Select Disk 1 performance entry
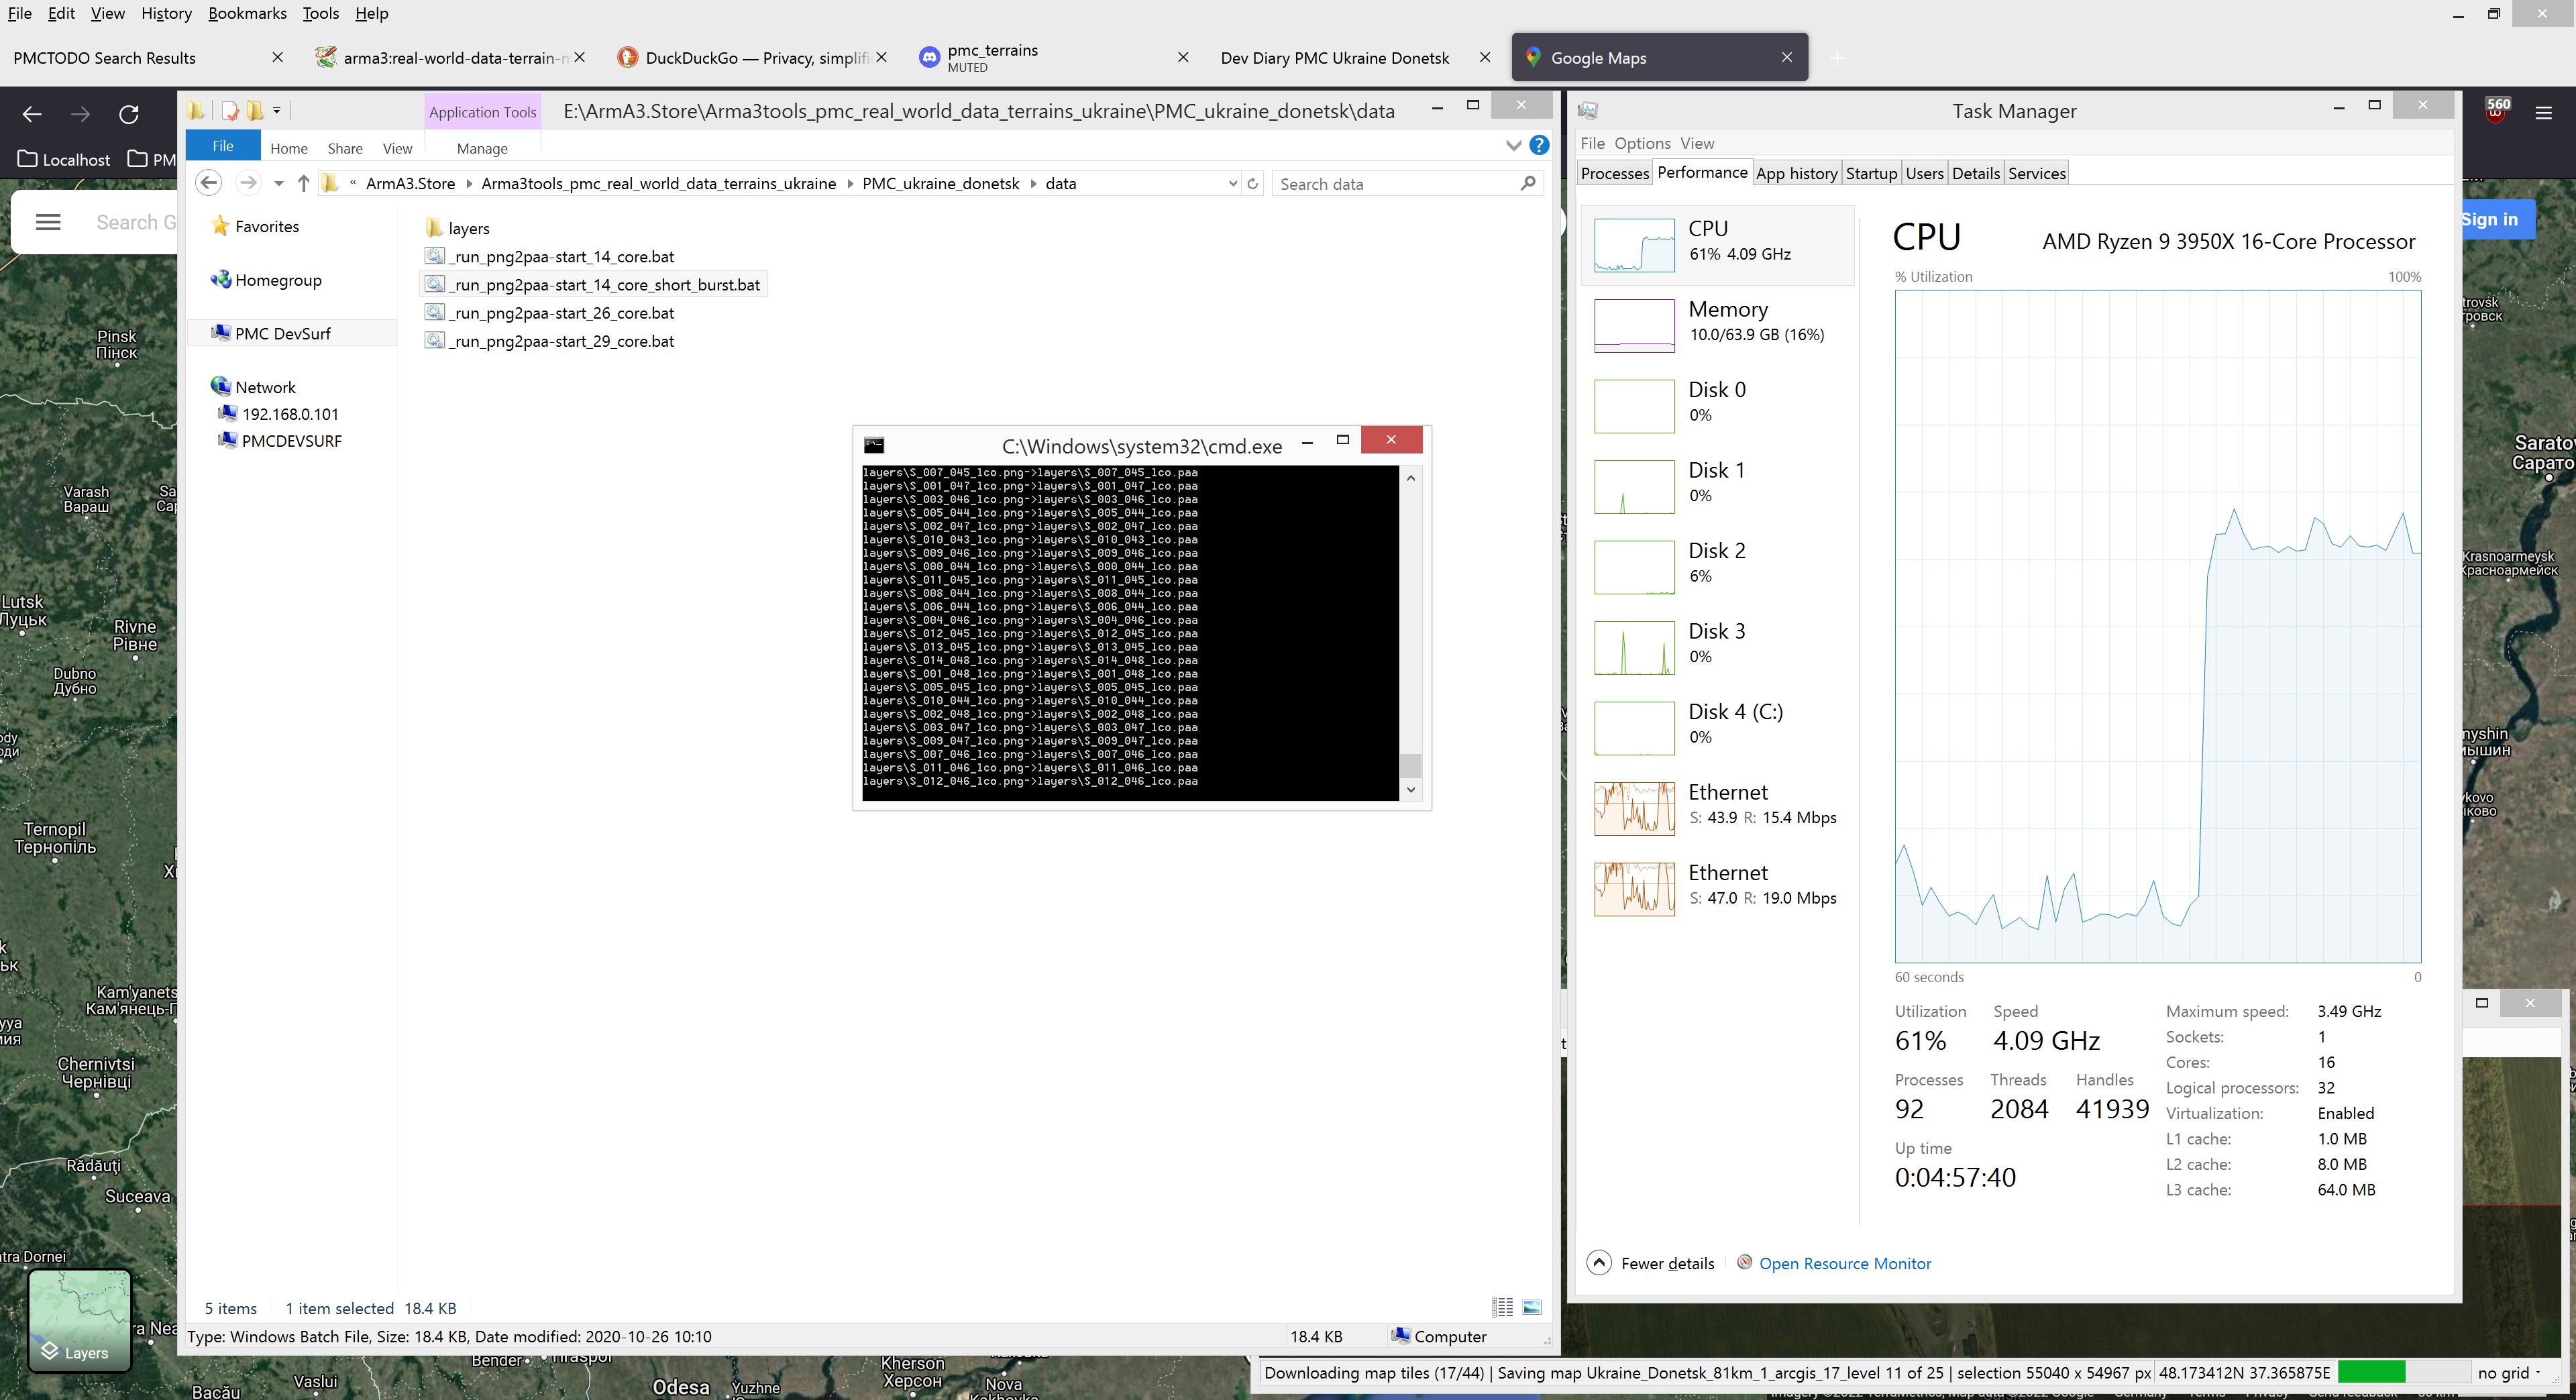The height and width of the screenshot is (1400, 2576). (1718, 486)
